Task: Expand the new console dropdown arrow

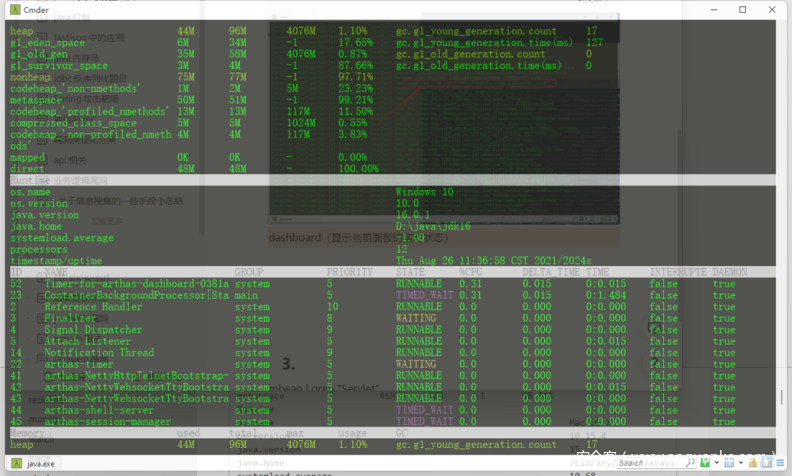Action: [717, 462]
